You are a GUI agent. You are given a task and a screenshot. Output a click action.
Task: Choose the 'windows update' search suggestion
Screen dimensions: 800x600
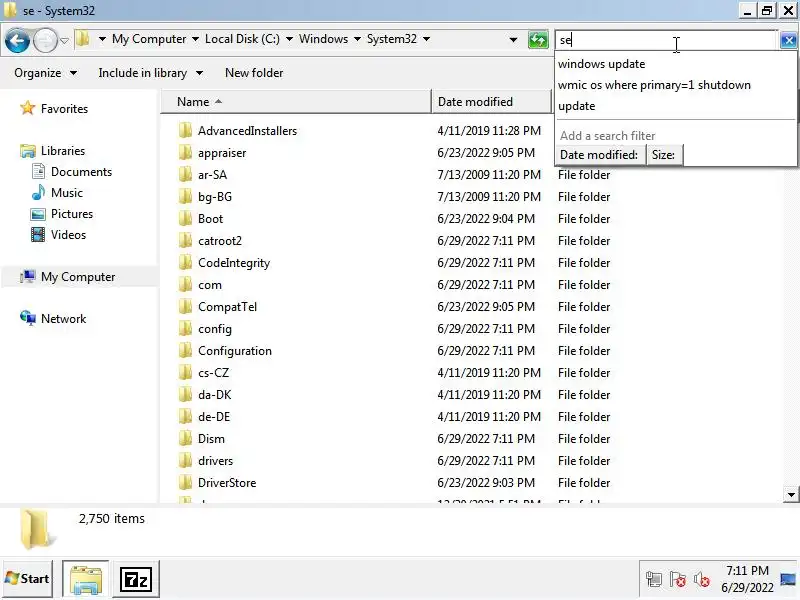click(x=602, y=64)
